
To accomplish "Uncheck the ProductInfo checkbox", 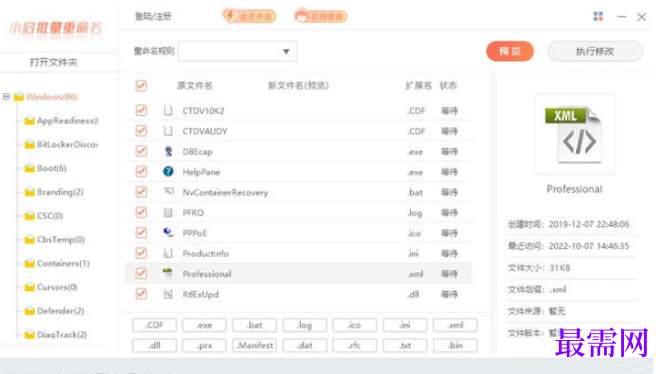I will tap(141, 253).
